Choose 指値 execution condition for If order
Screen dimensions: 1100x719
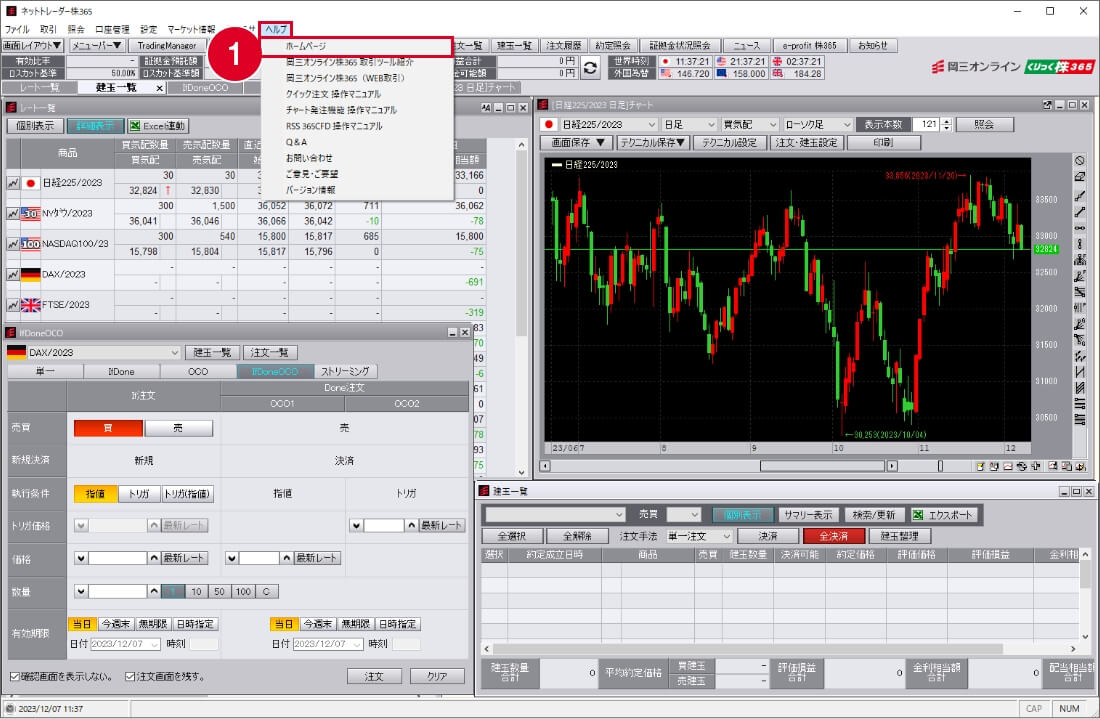pyautogui.click(x=95, y=494)
